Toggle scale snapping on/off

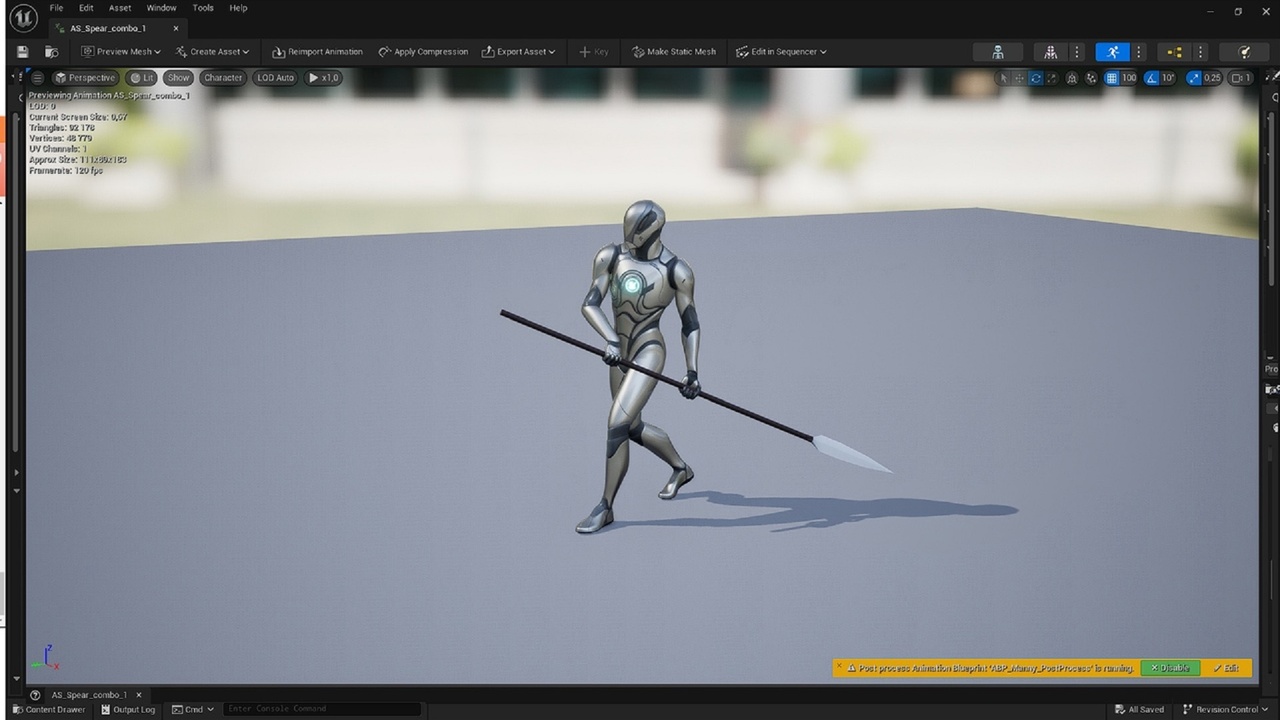tap(1194, 78)
